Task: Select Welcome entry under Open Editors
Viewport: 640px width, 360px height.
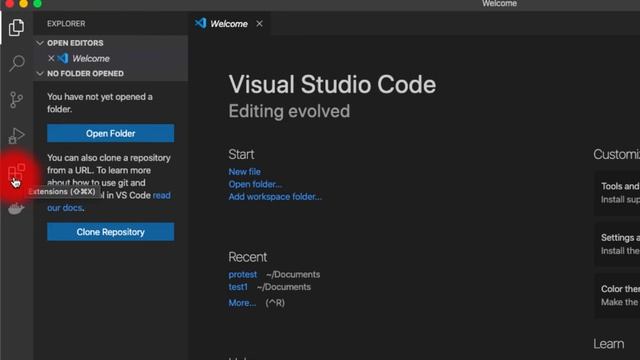Action: click(111, 58)
